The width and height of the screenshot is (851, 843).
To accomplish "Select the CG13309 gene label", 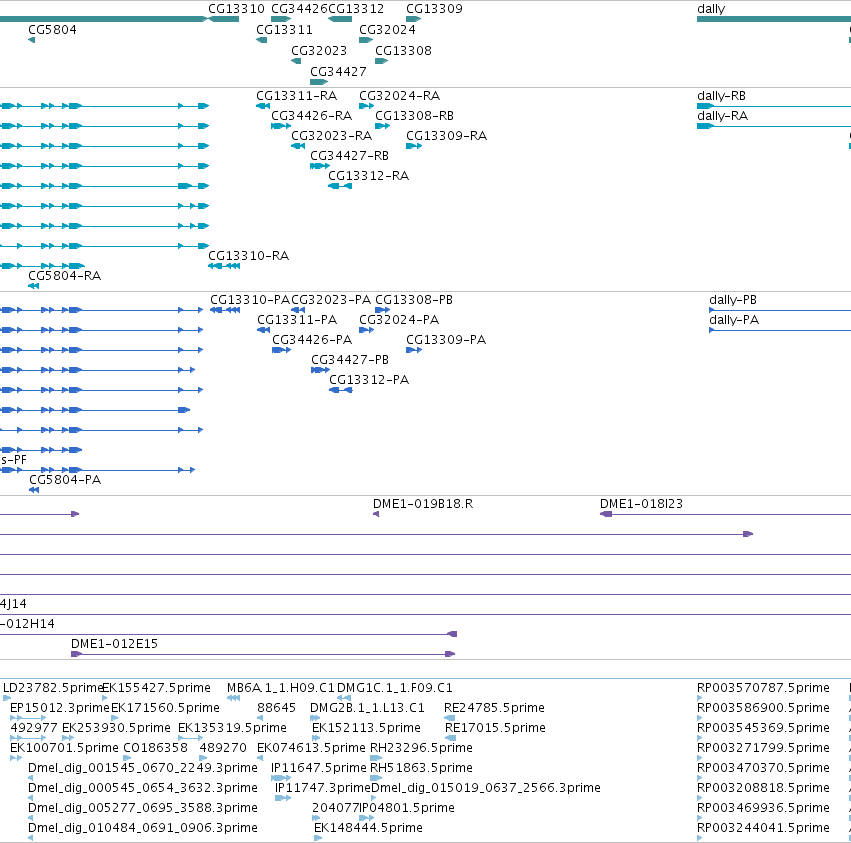I will pyautogui.click(x=434, y=9).
